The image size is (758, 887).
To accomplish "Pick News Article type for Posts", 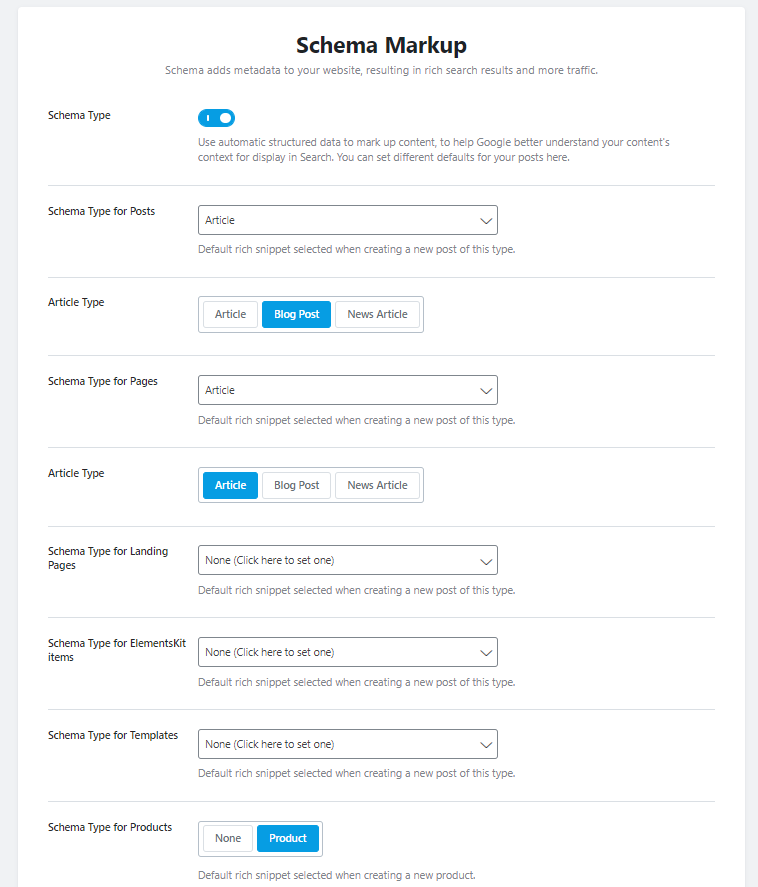I will point(377,314).
